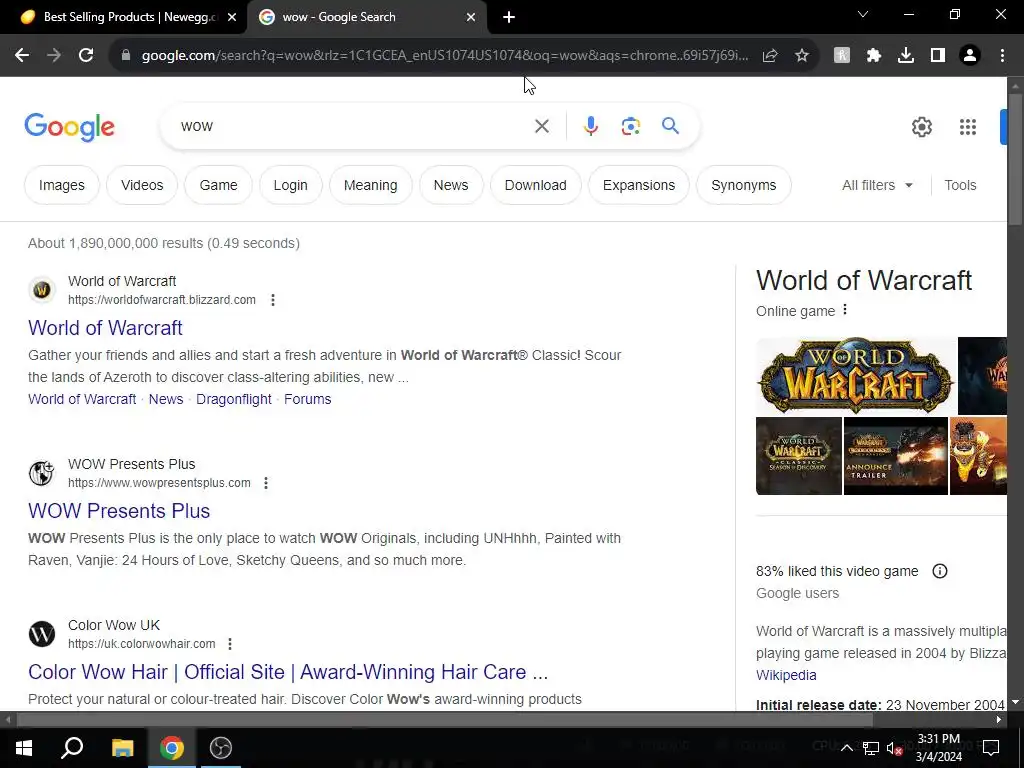Go back using the browser back arrow
Image resolution: width=1024 pixels, height=768 pixels.
point(22,56)
